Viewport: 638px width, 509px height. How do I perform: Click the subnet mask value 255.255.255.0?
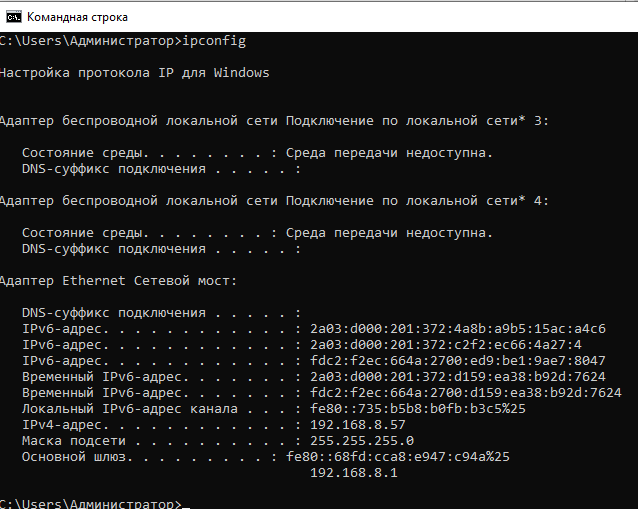[362, 441]
